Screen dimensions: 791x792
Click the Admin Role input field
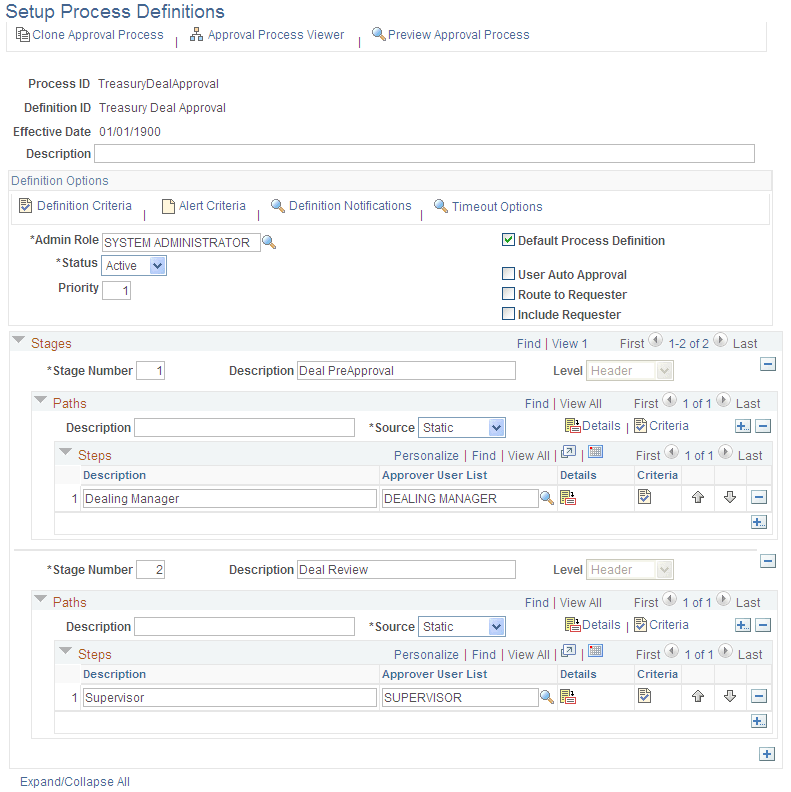(x=181, y=242)
